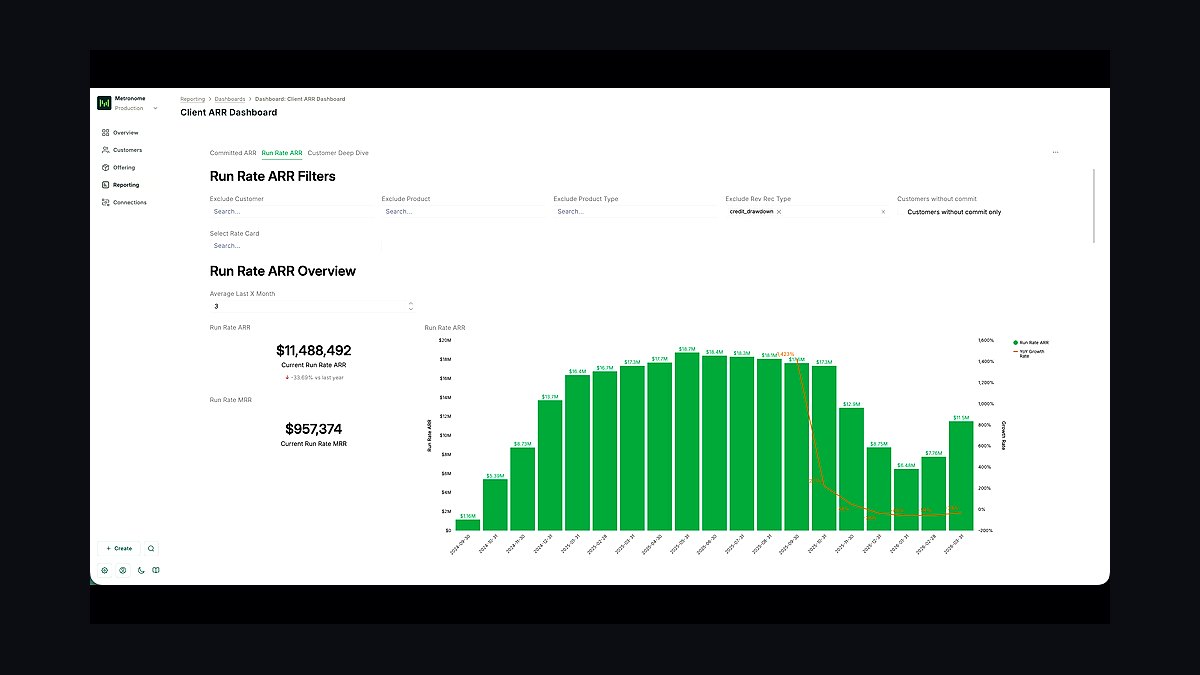Screen dimensions: 1200x675
Task: Click the bar labeled $12.9M
Action: coord(851,469)
